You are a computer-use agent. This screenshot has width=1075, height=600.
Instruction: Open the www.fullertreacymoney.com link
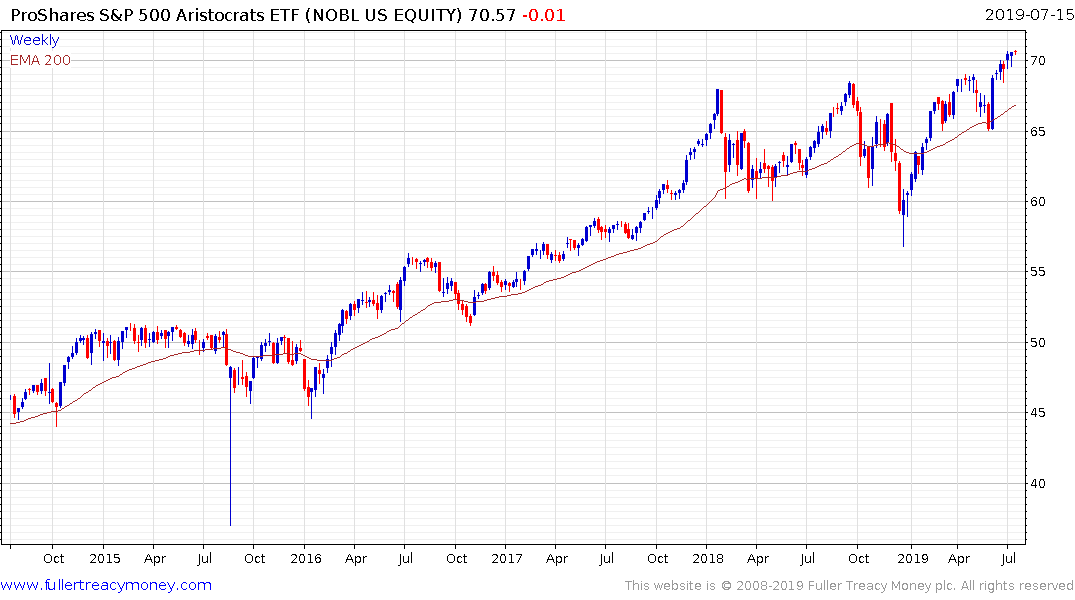(x=106, y=585)
